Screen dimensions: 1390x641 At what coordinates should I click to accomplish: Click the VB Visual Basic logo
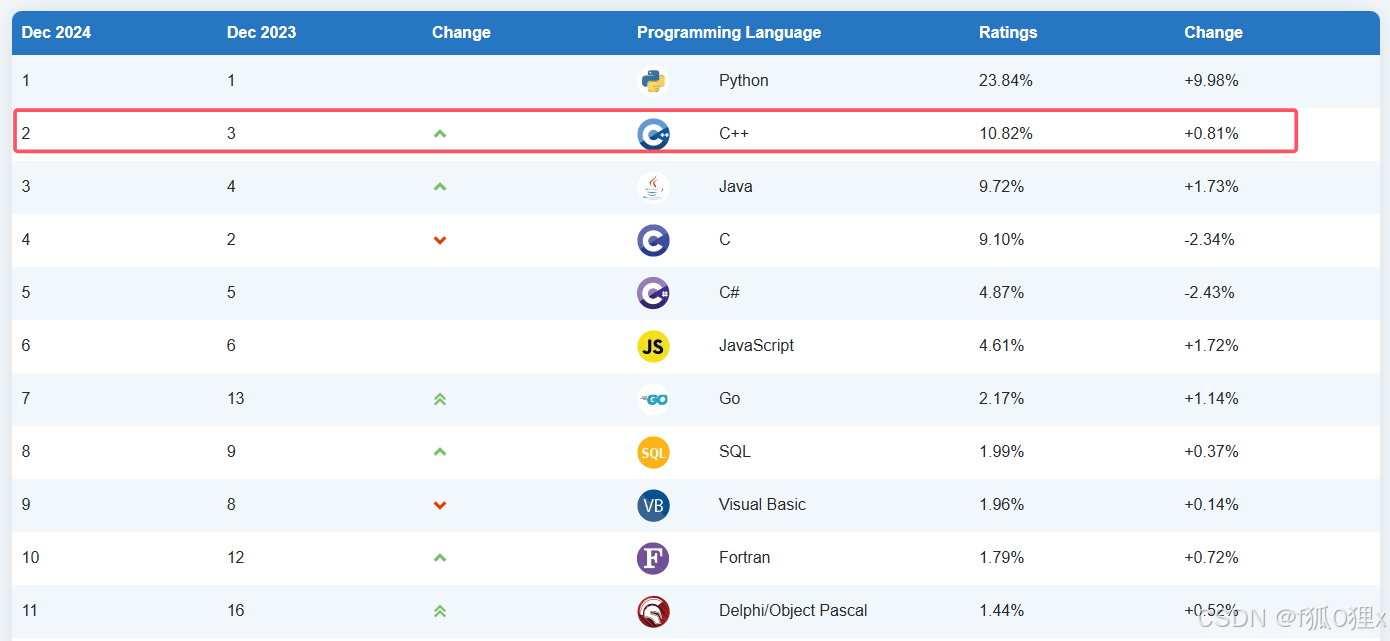(x=653, y=505)
